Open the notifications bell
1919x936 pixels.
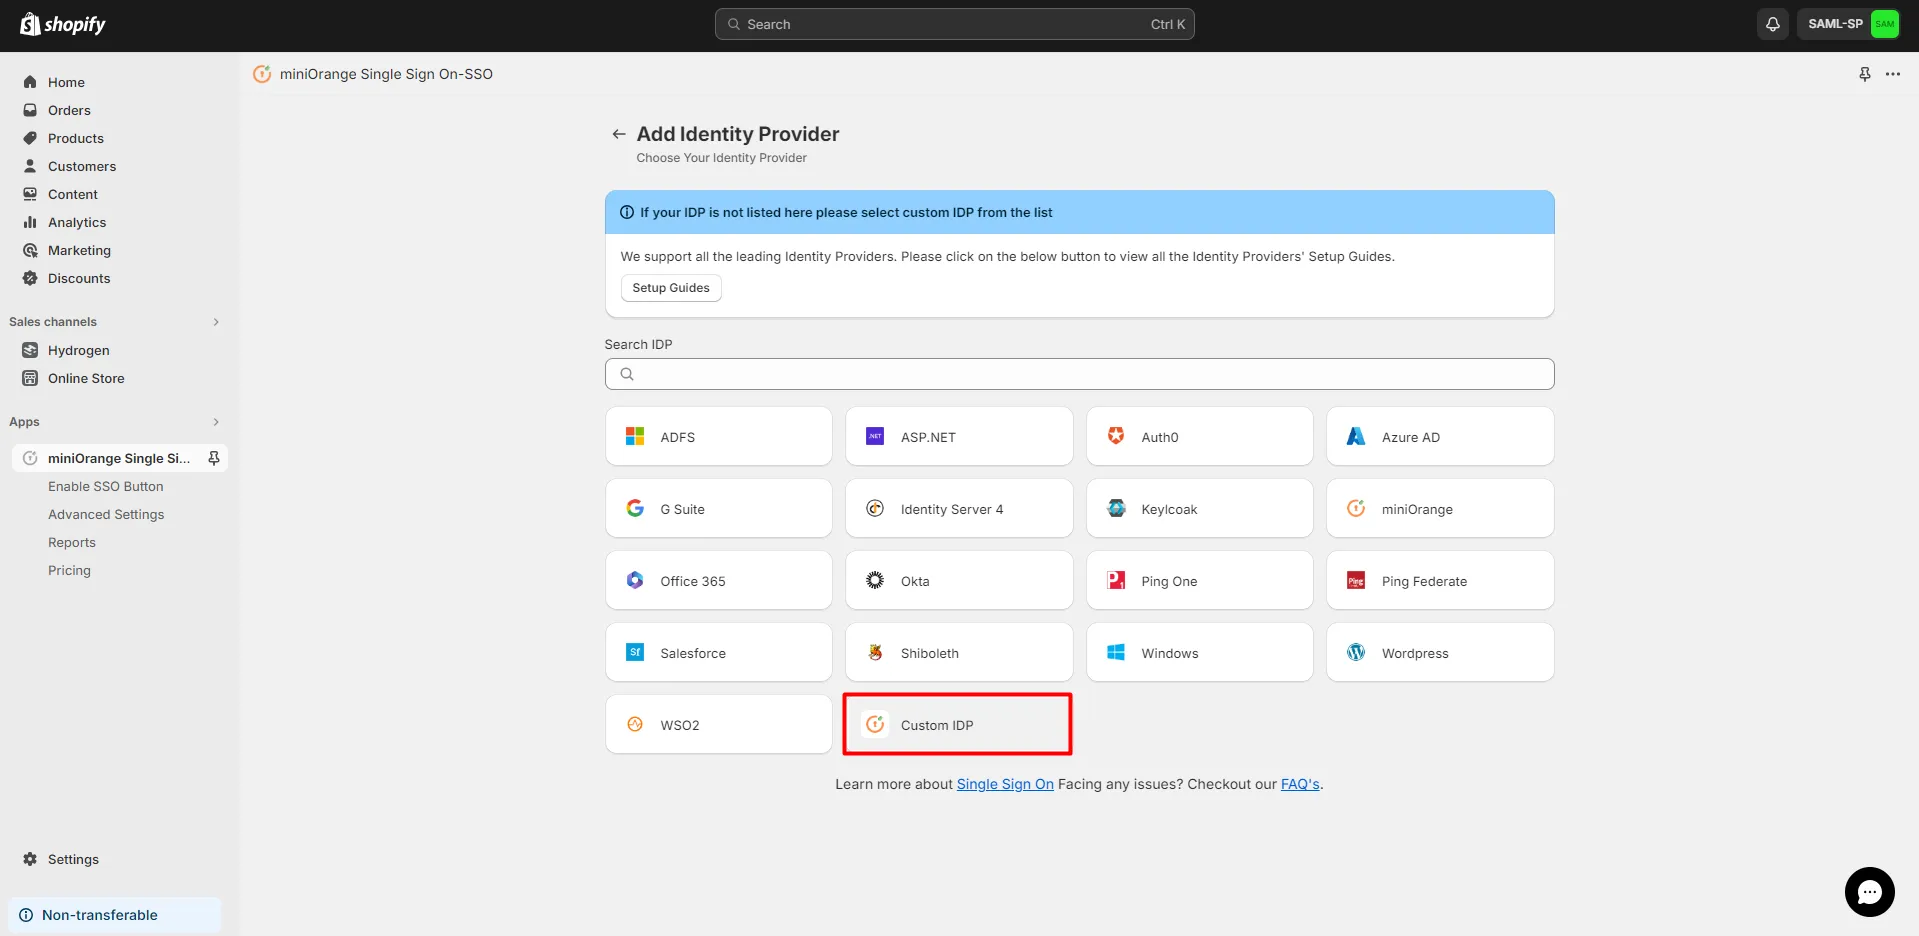tap(1772, 24)
